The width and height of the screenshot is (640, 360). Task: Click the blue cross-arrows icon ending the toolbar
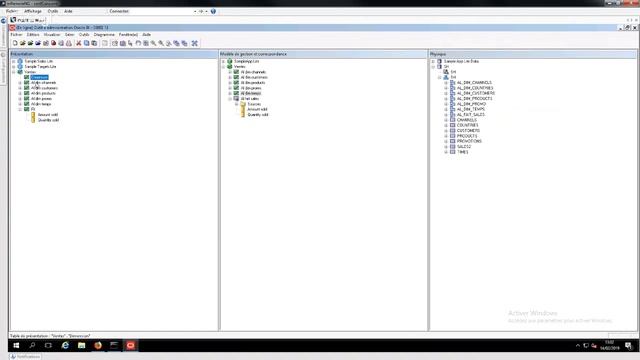coord(195,43)
